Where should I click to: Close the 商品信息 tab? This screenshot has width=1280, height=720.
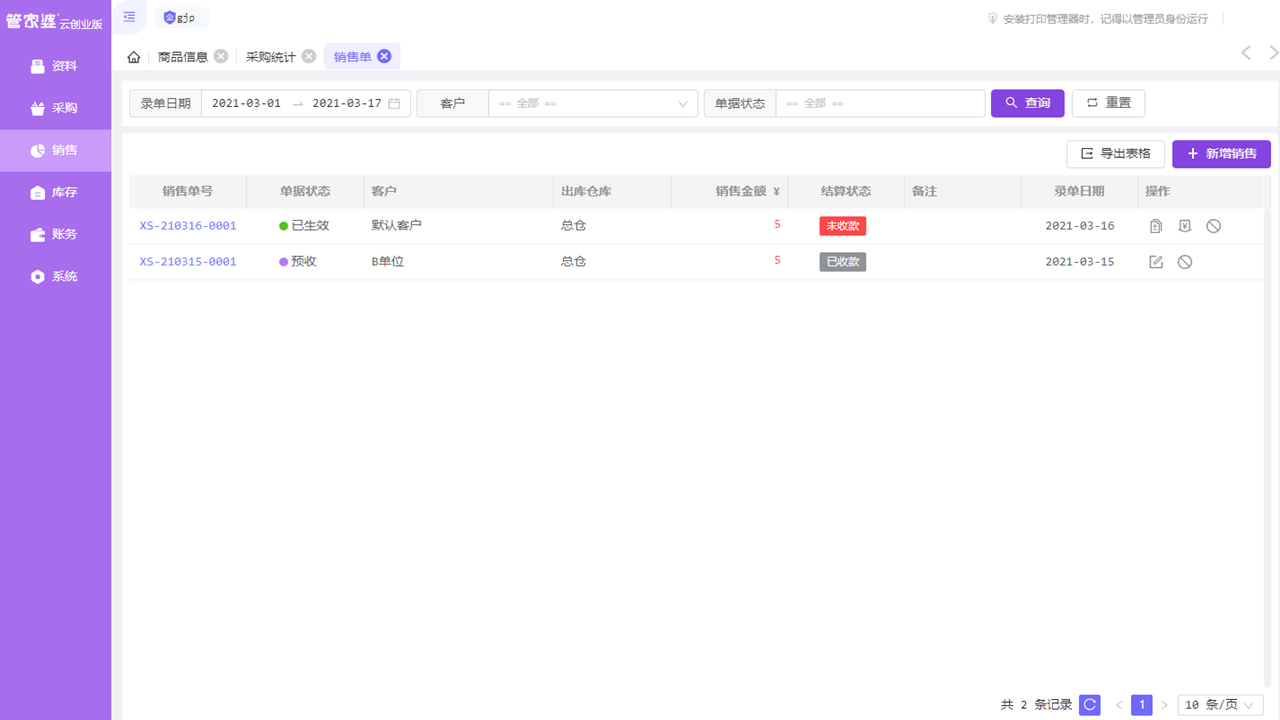click(221, 57)
